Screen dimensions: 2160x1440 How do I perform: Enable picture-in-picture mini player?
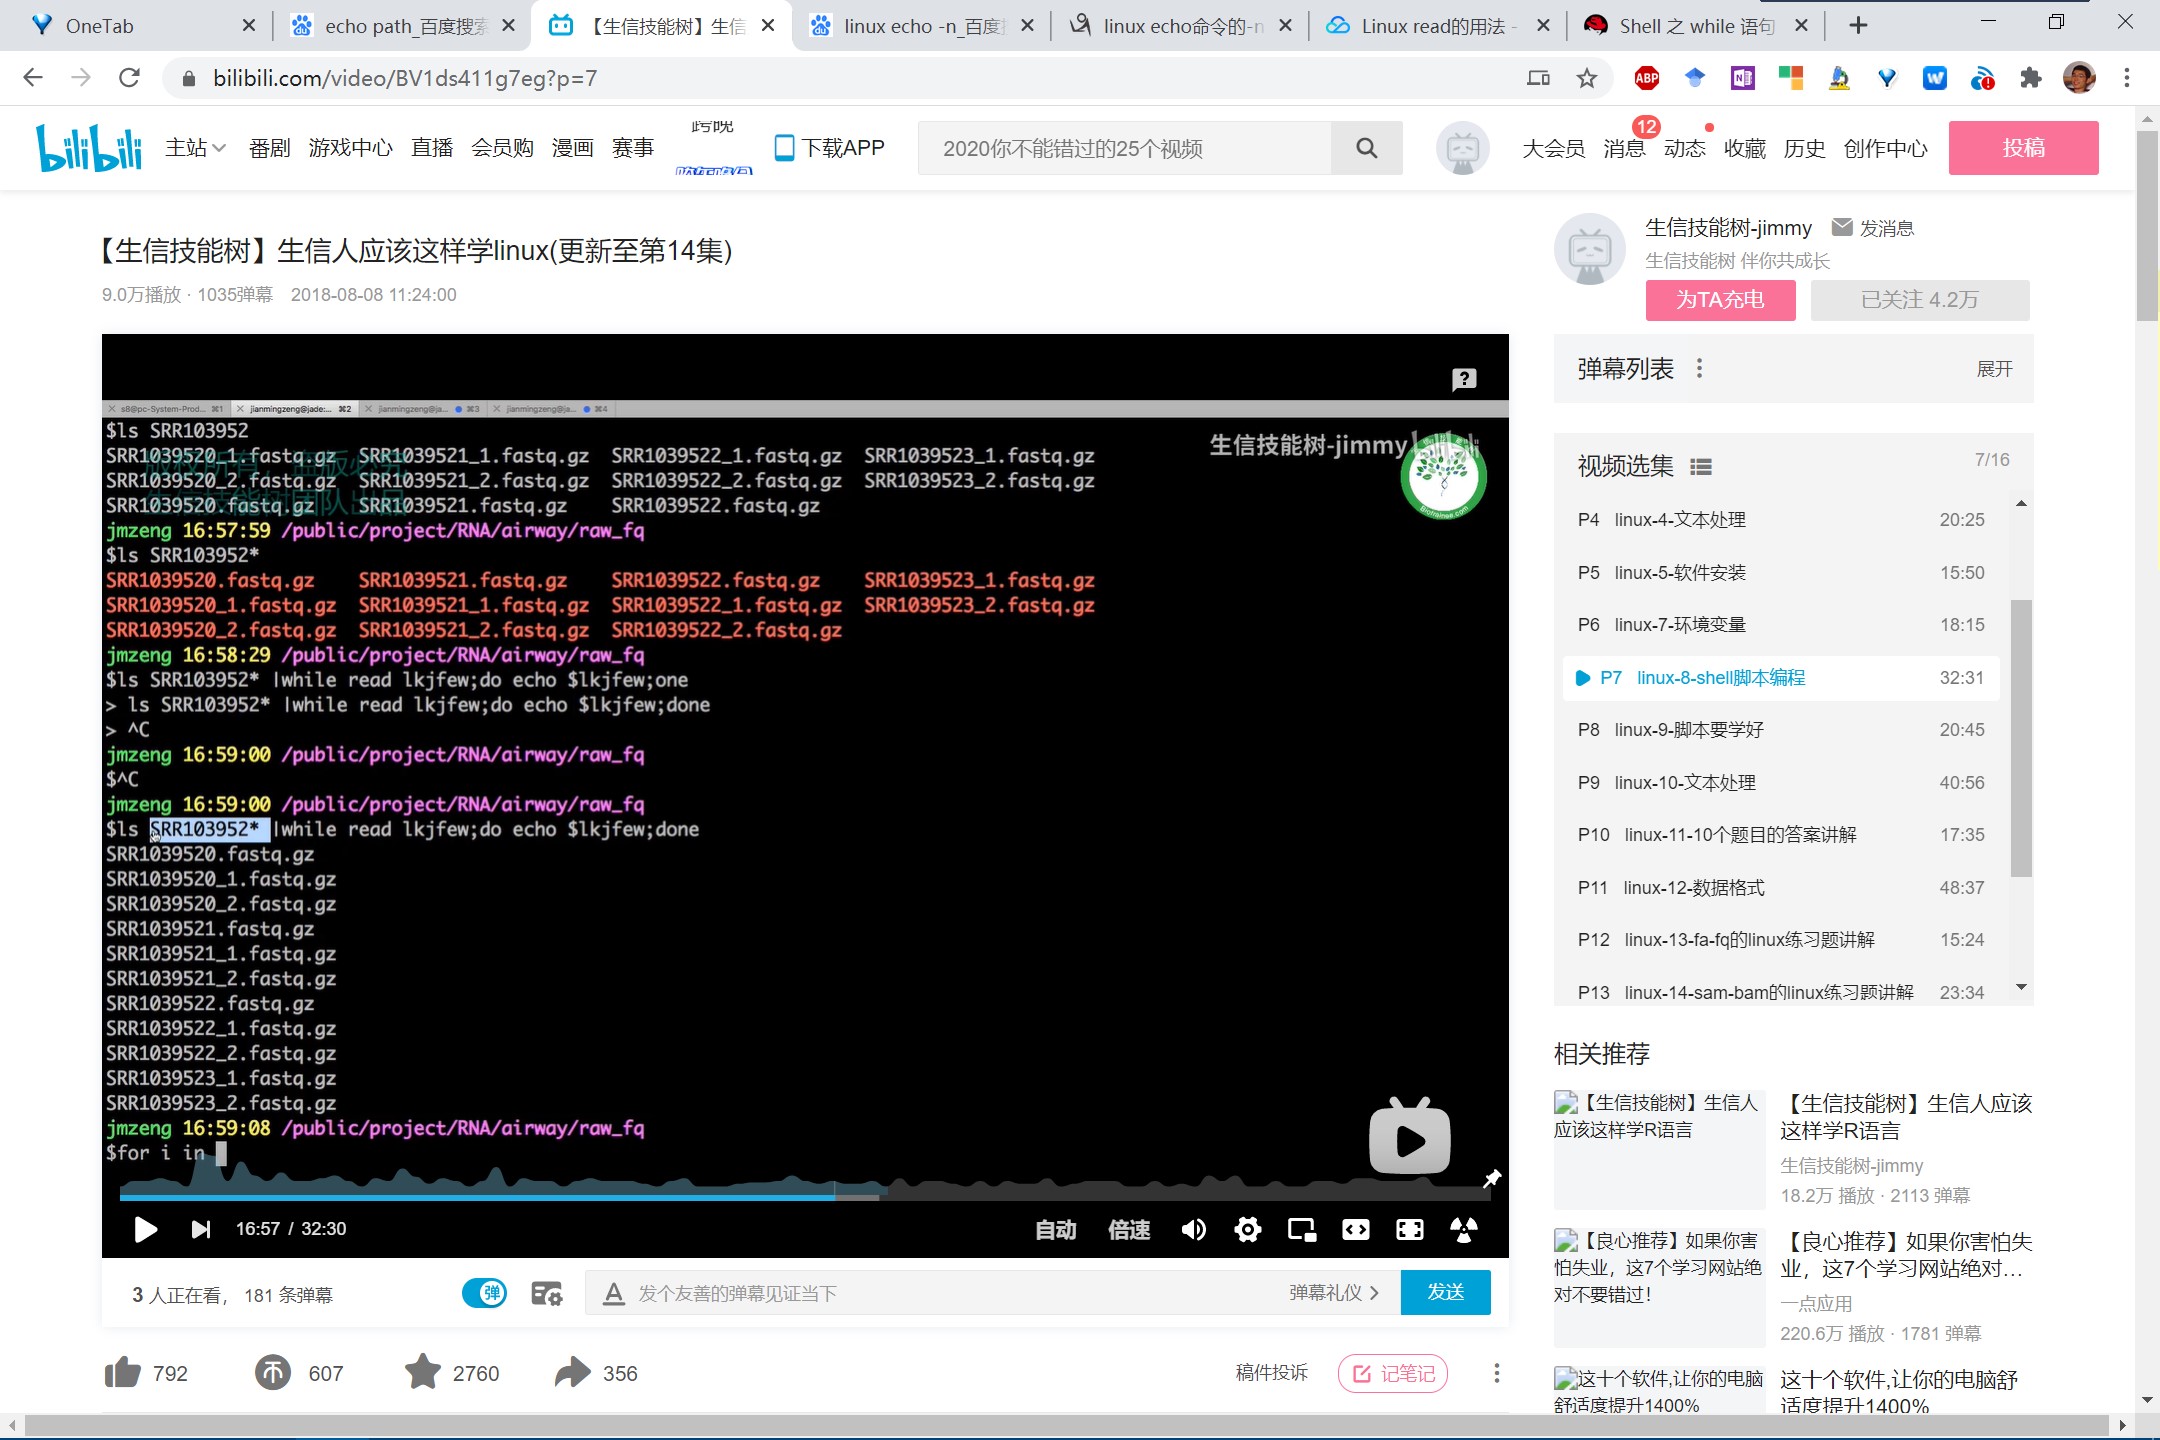1301,1229
